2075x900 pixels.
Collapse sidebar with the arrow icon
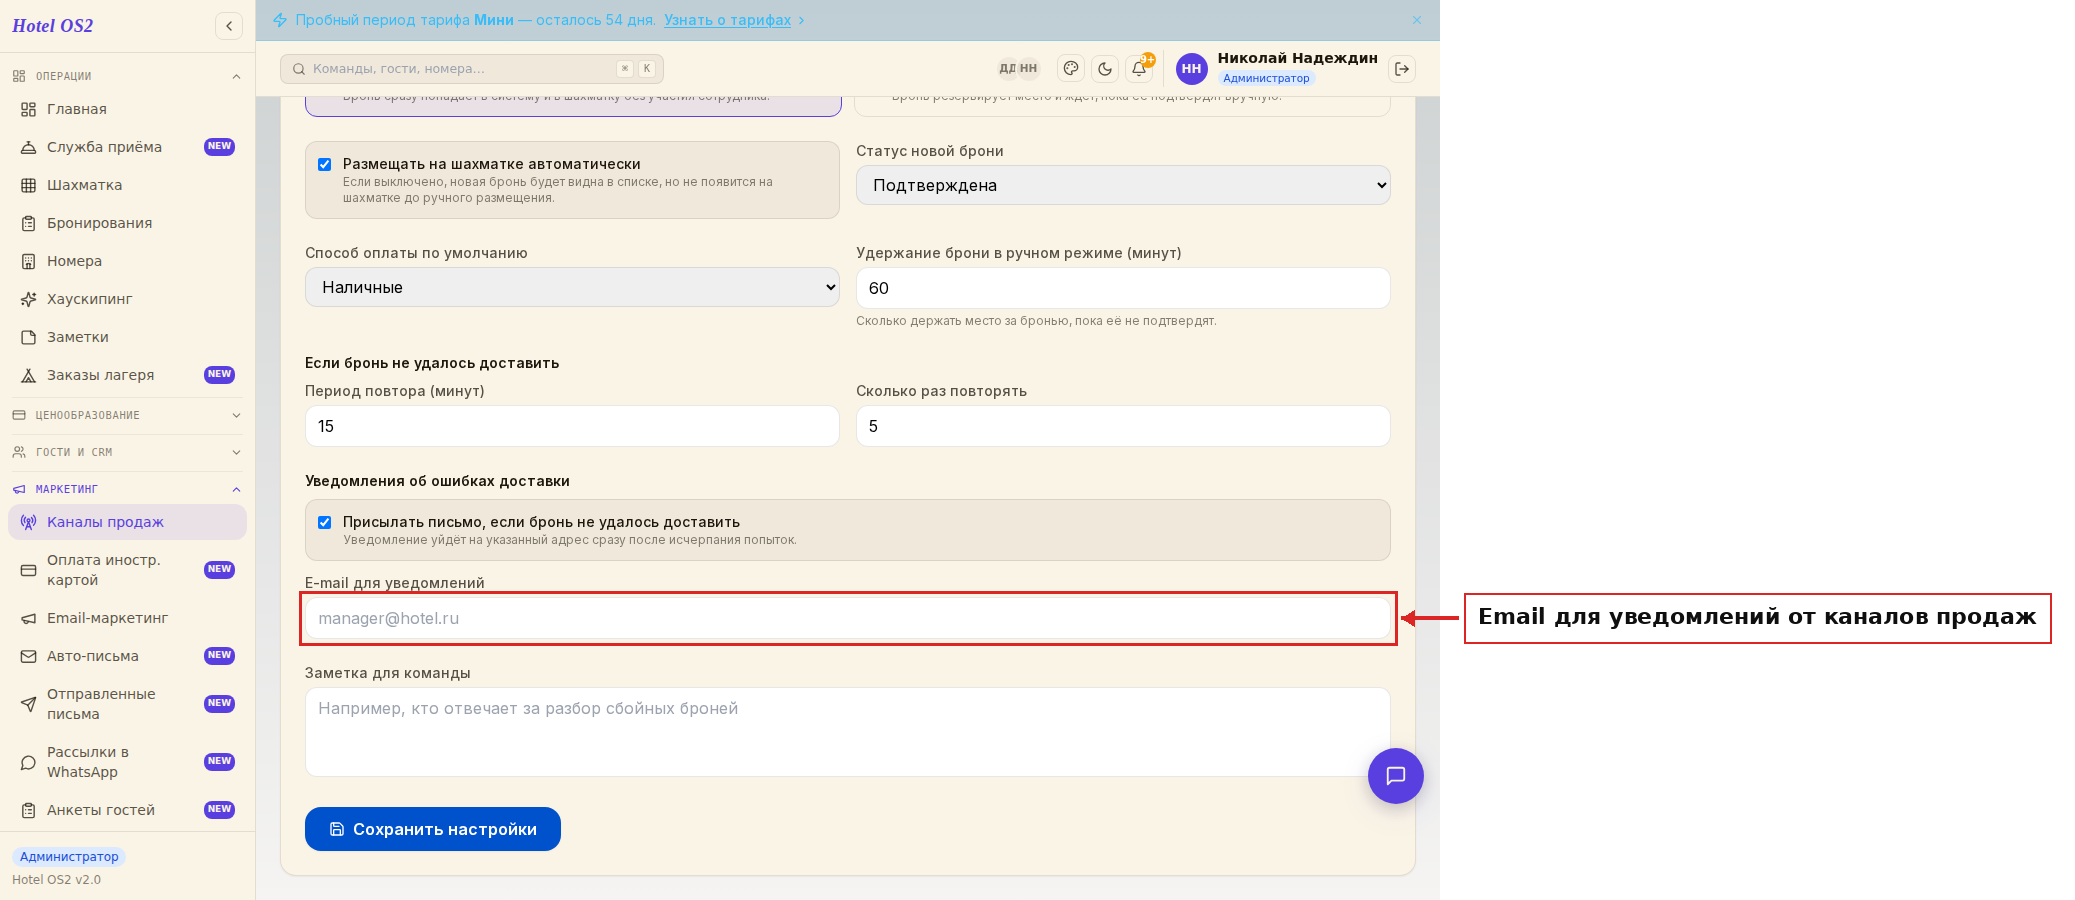(x=229, y=26)
